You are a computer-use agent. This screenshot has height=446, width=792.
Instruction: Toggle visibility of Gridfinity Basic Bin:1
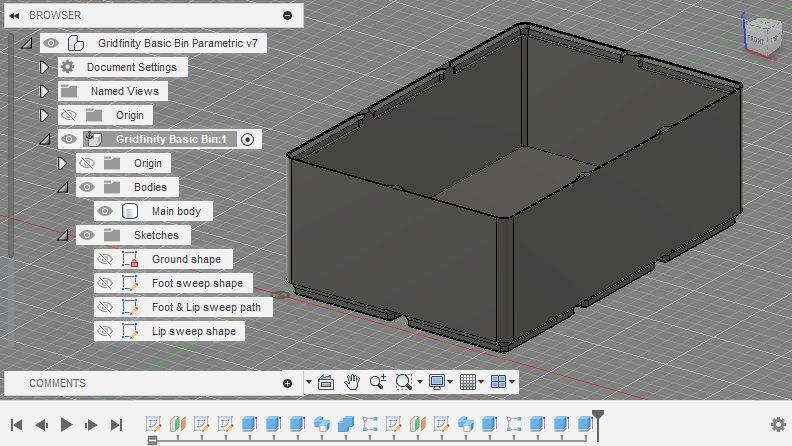pyautogui.click(x=69, y=139)
